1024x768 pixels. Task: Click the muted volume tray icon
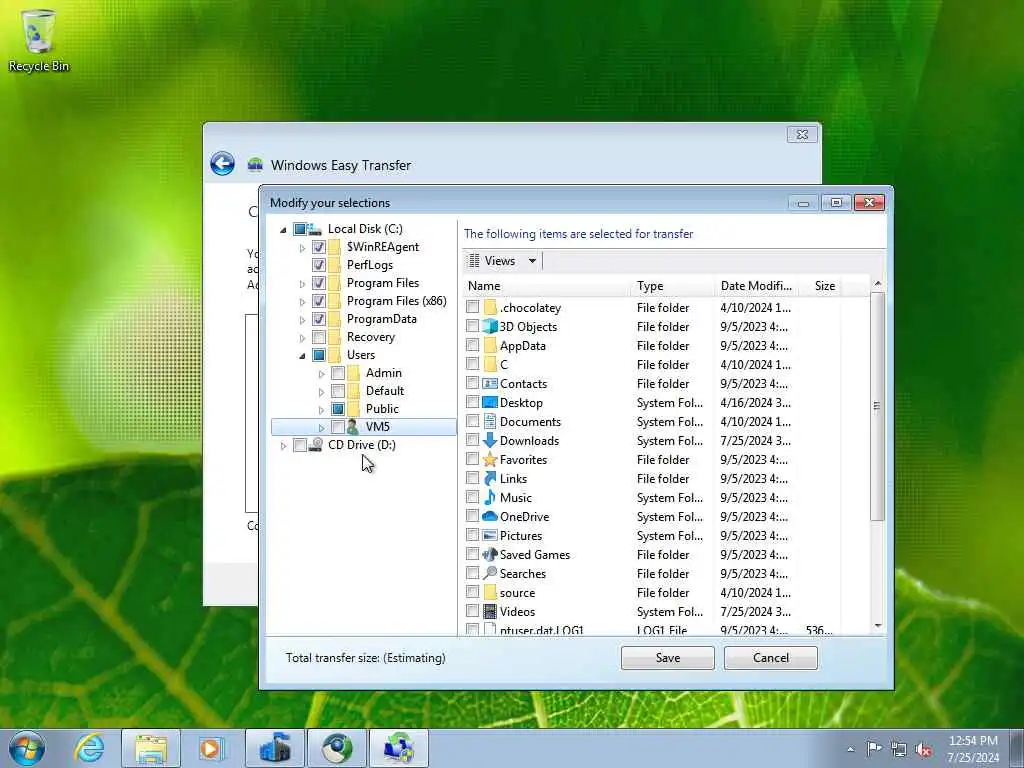(923, 749)
